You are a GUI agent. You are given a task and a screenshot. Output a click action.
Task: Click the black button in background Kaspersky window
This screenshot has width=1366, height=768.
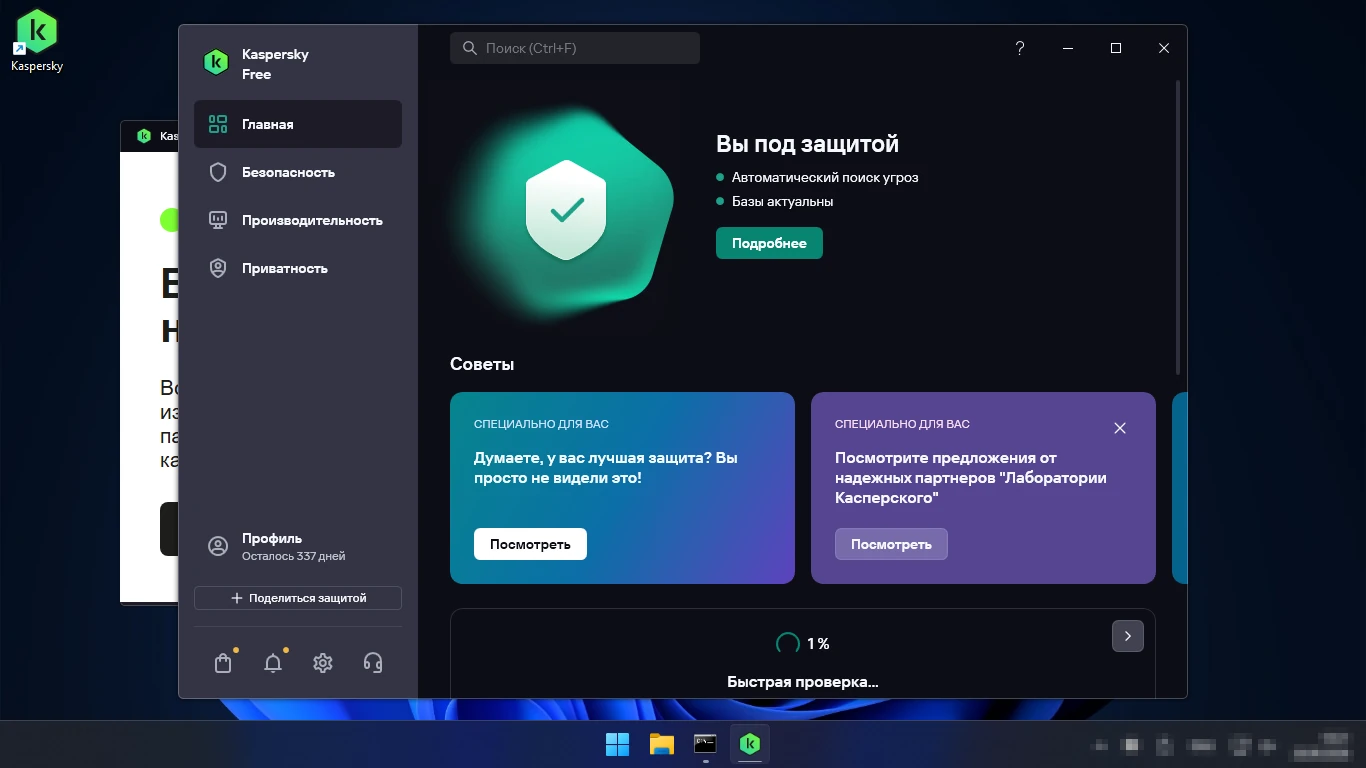169,529
